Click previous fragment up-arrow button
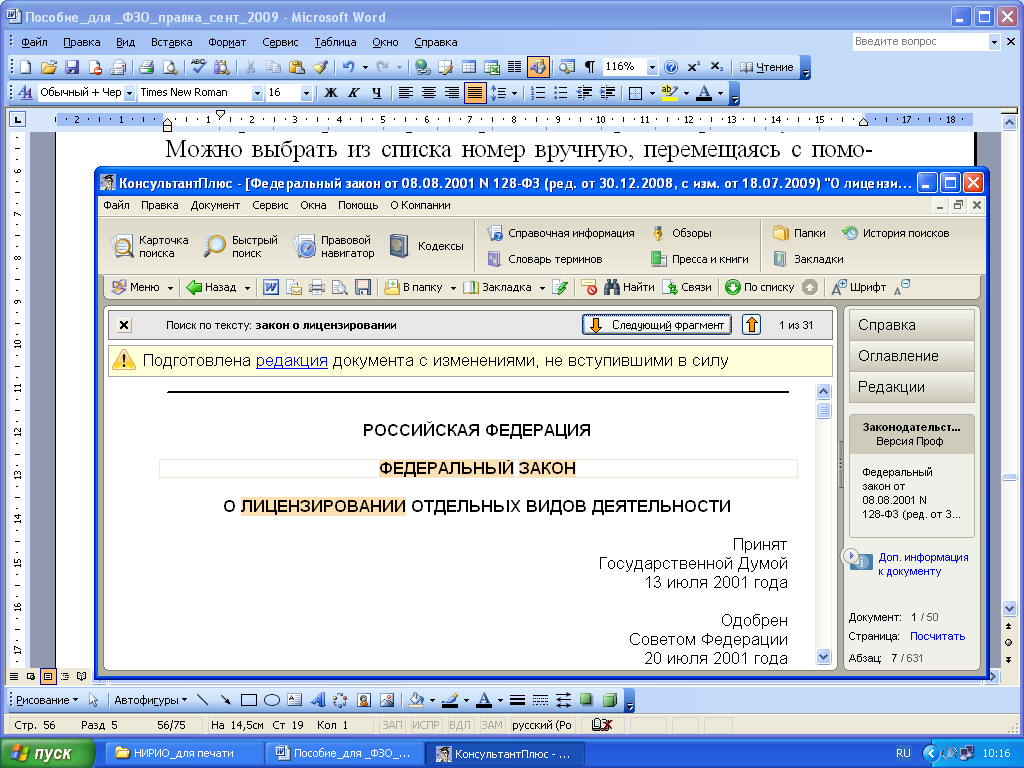 pos(751,325)
